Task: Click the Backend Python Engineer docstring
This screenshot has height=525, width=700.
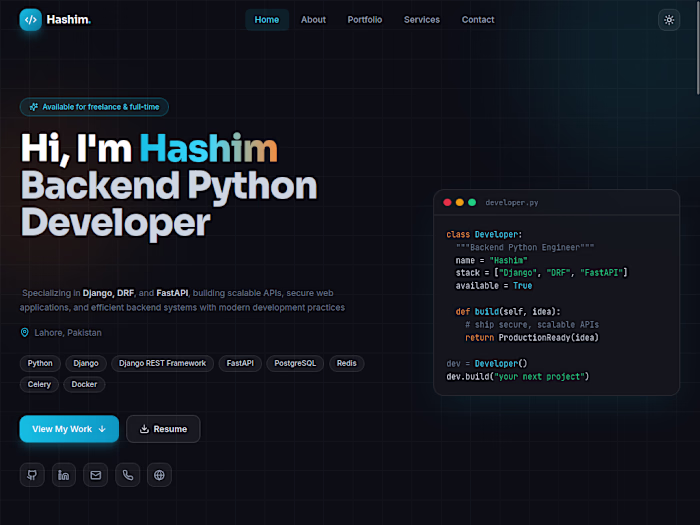Action: pyautogui.click(x=525, y=247)
